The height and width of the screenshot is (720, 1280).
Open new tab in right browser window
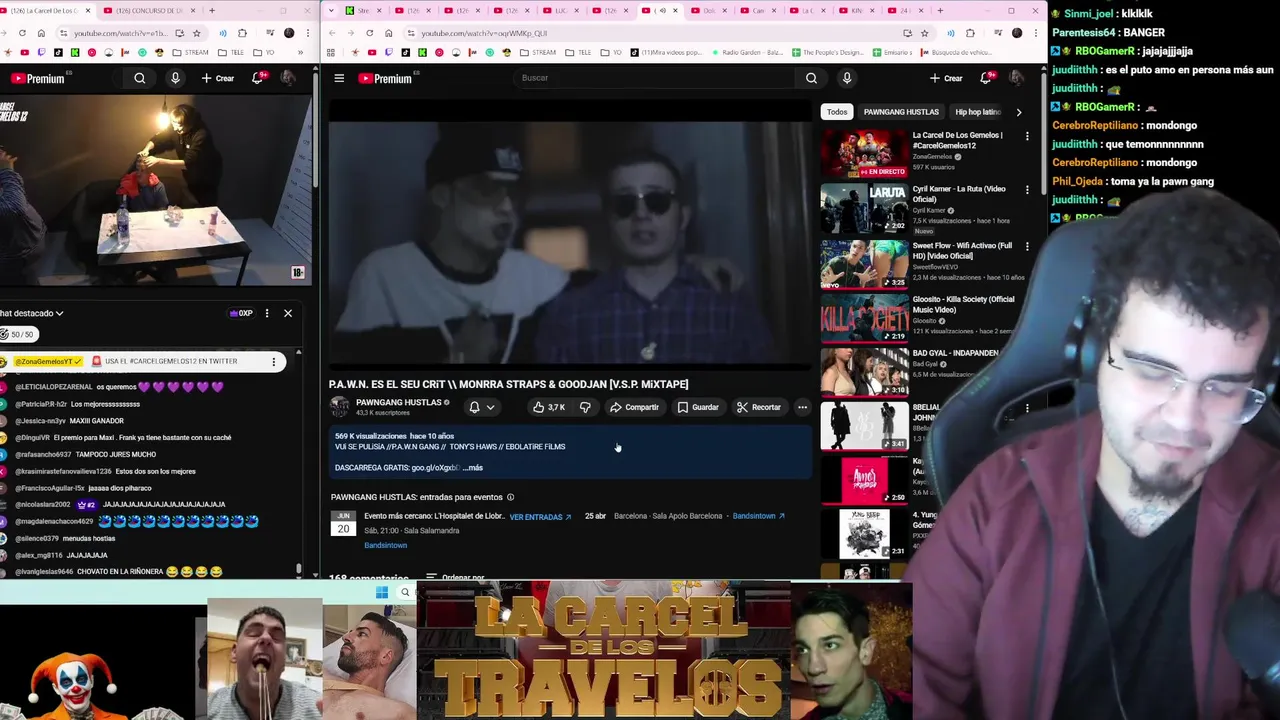pyautogui.click(x=940, y=11)
